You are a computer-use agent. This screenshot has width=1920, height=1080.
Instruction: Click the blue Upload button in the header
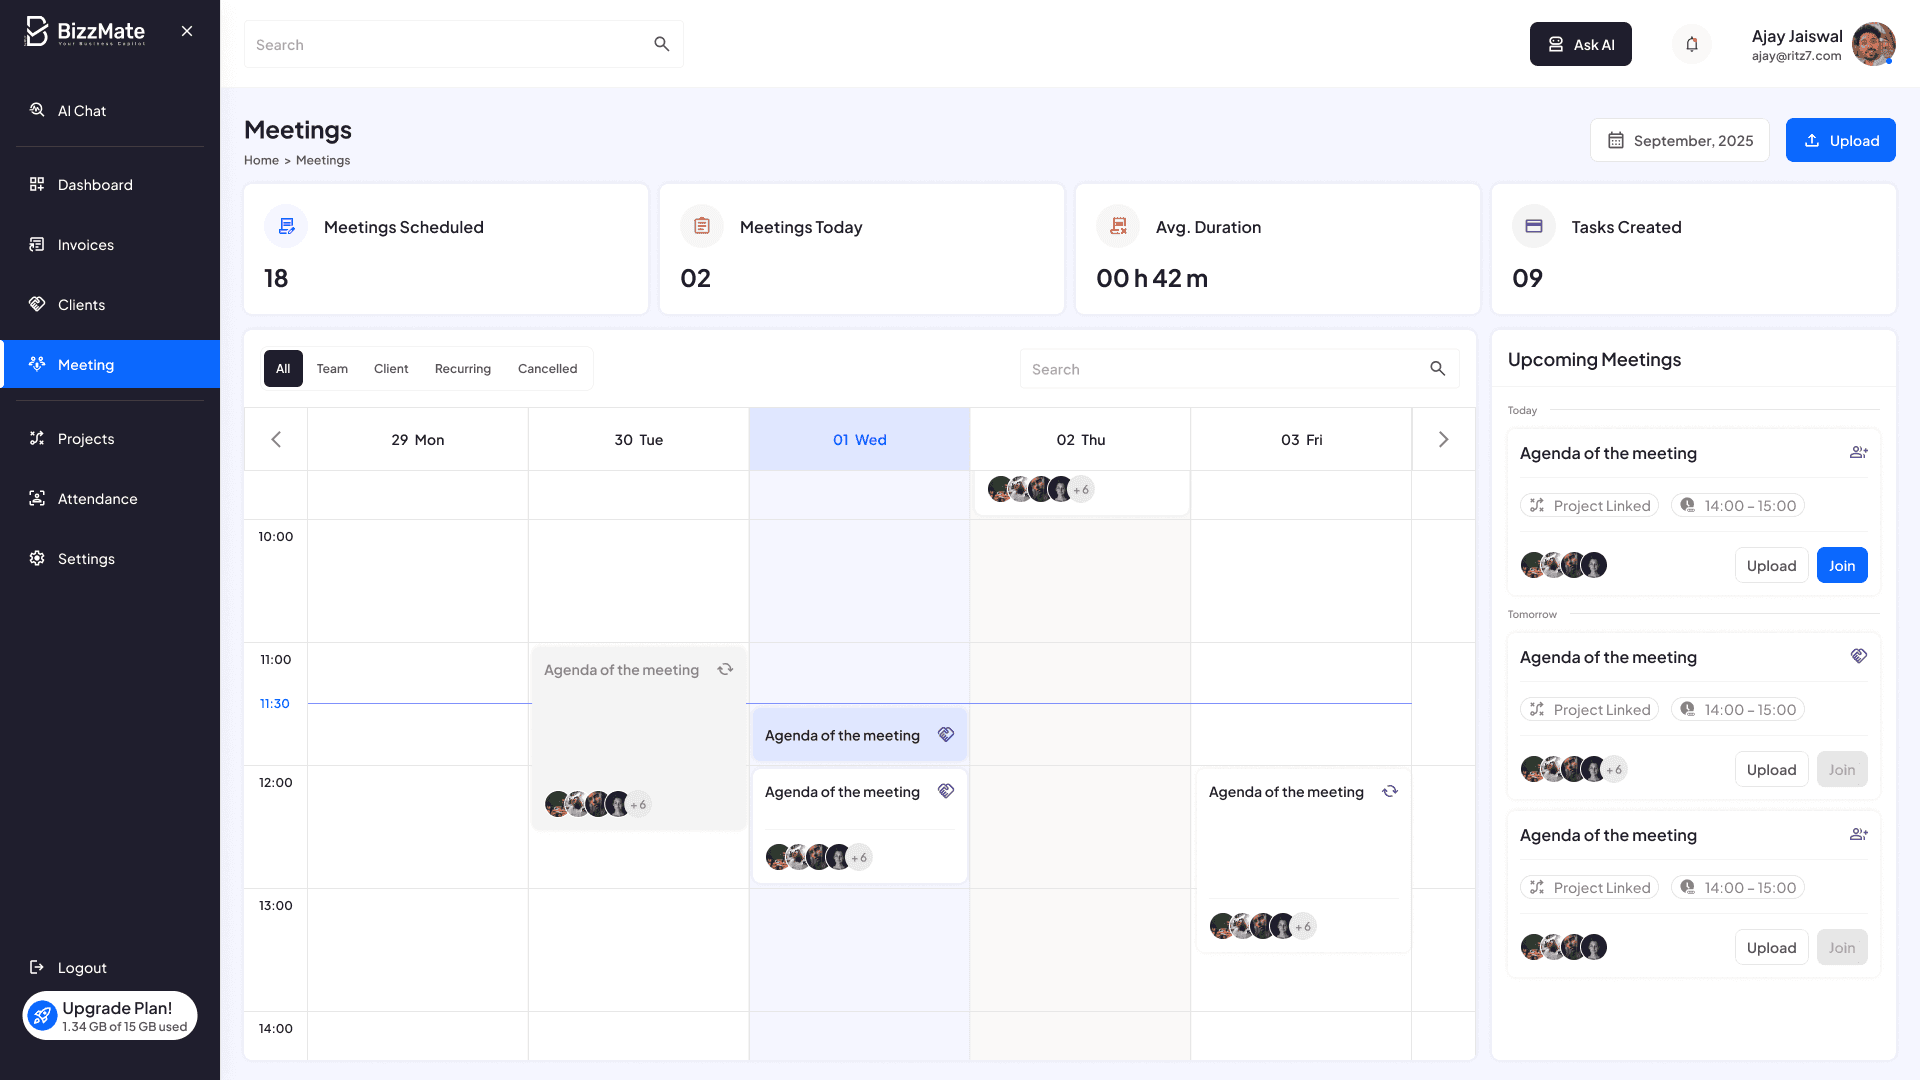1840,140
